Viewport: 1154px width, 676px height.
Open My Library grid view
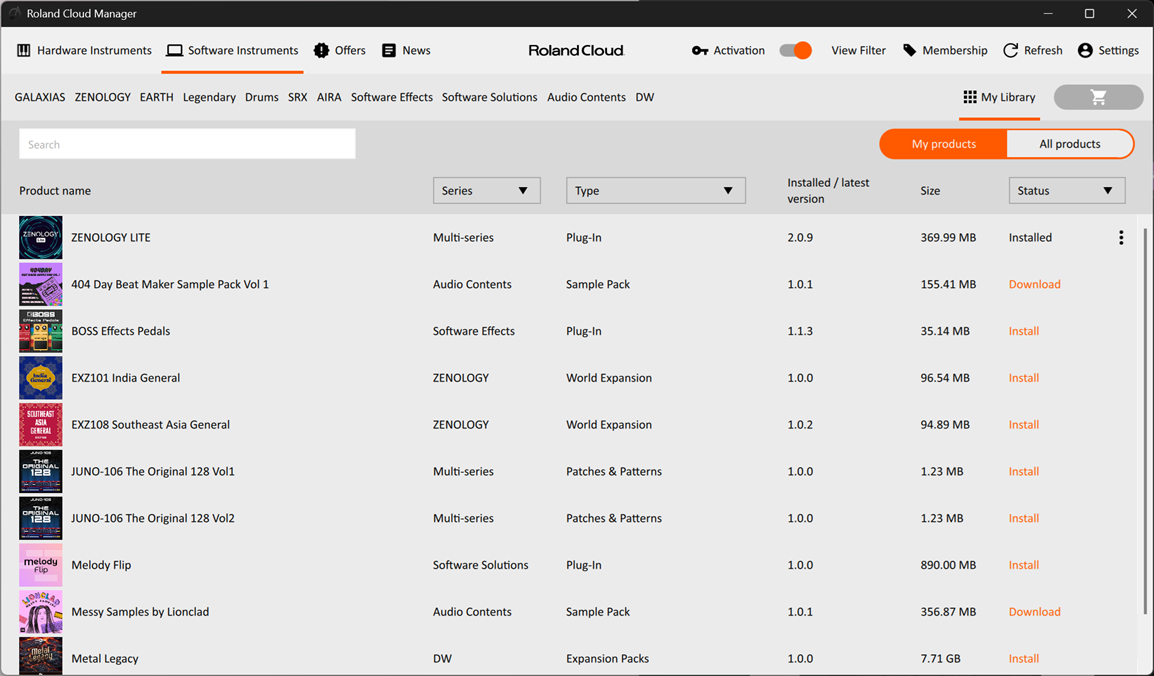(999, 97)
